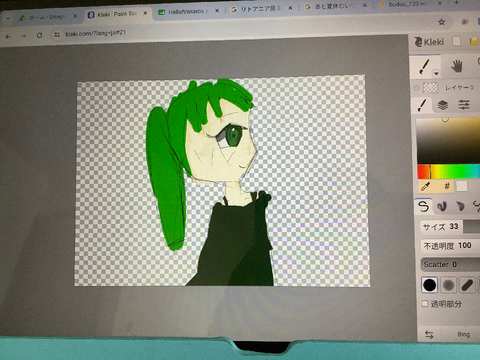Choose the soft blurred brush shape
The width and height of the screenshot is (480, 360).
point(448,285)
